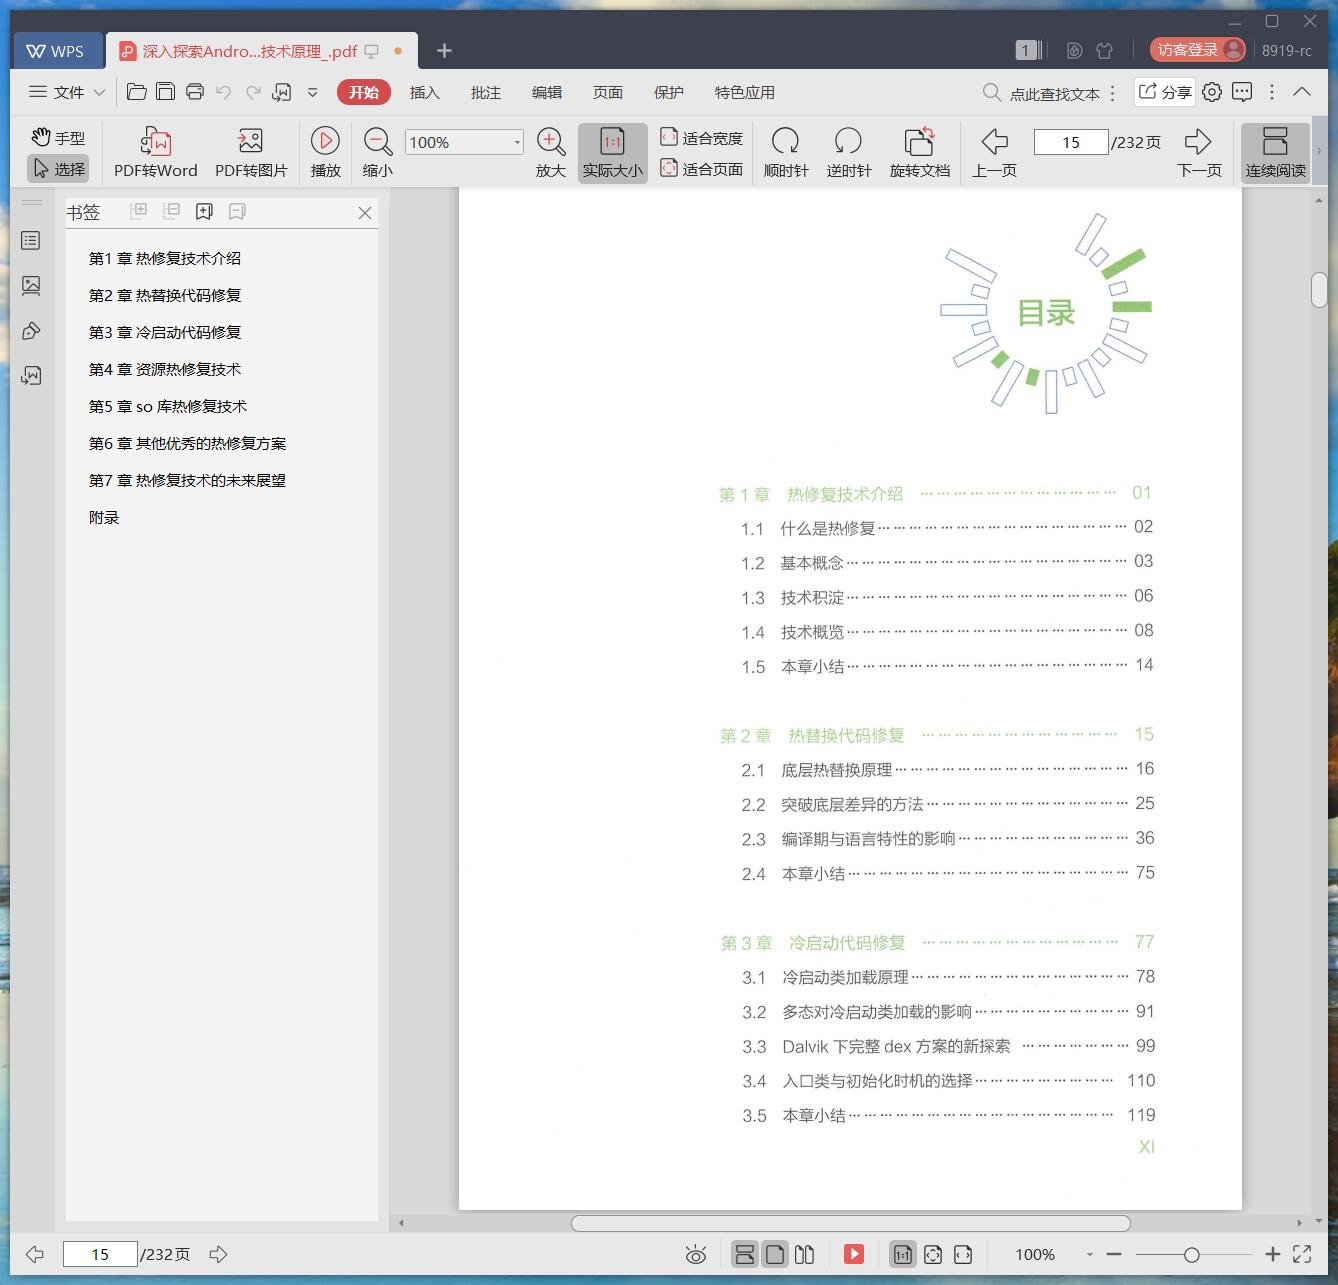Viewport: 1338px width, 1285px height.
Task: Enable the 手型 hand tool
Action: 58,137
